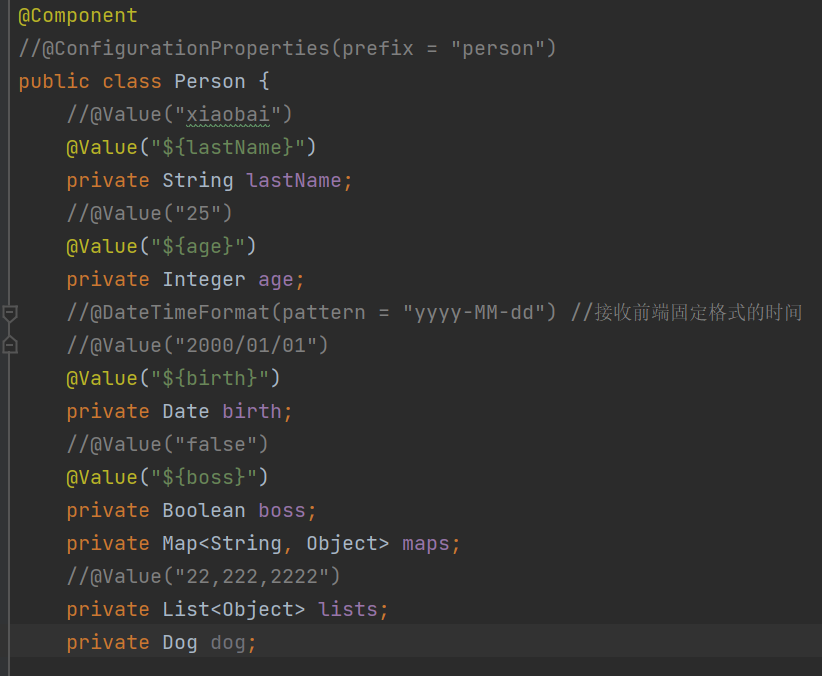Click the commented @ConfigurationProperties line
The image size is (822, 676).
coord(287,49)
